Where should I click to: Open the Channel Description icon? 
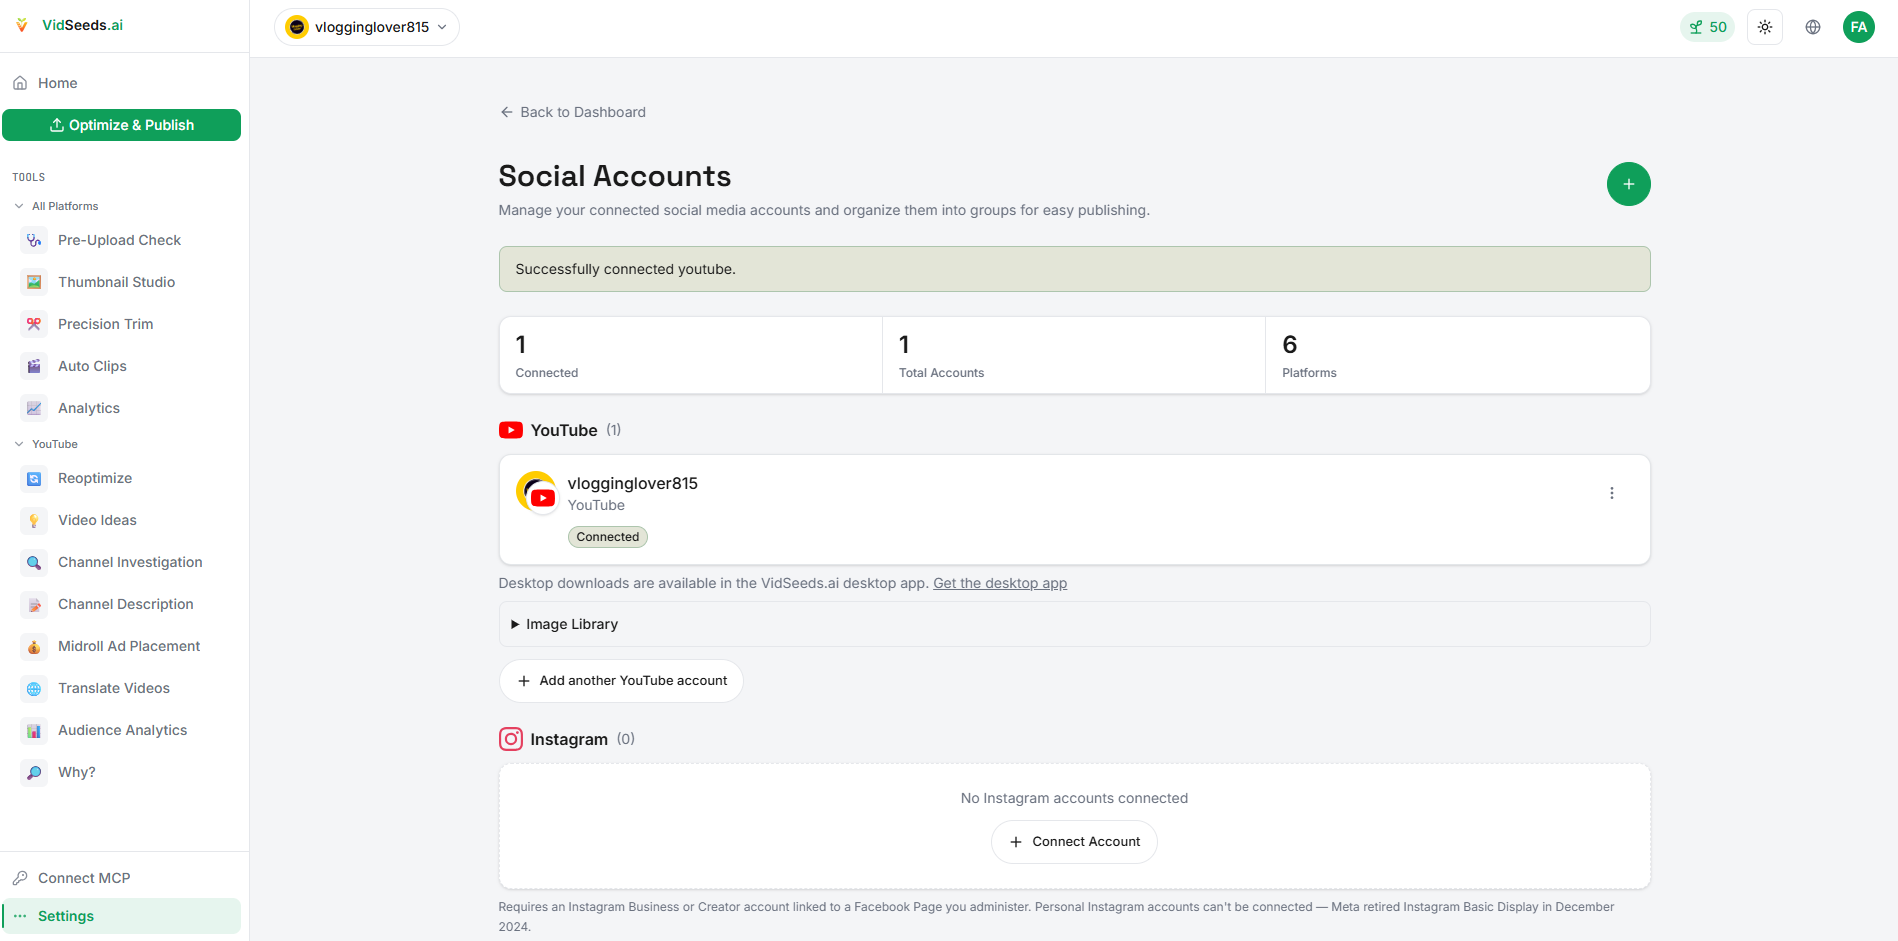[34, 604]
